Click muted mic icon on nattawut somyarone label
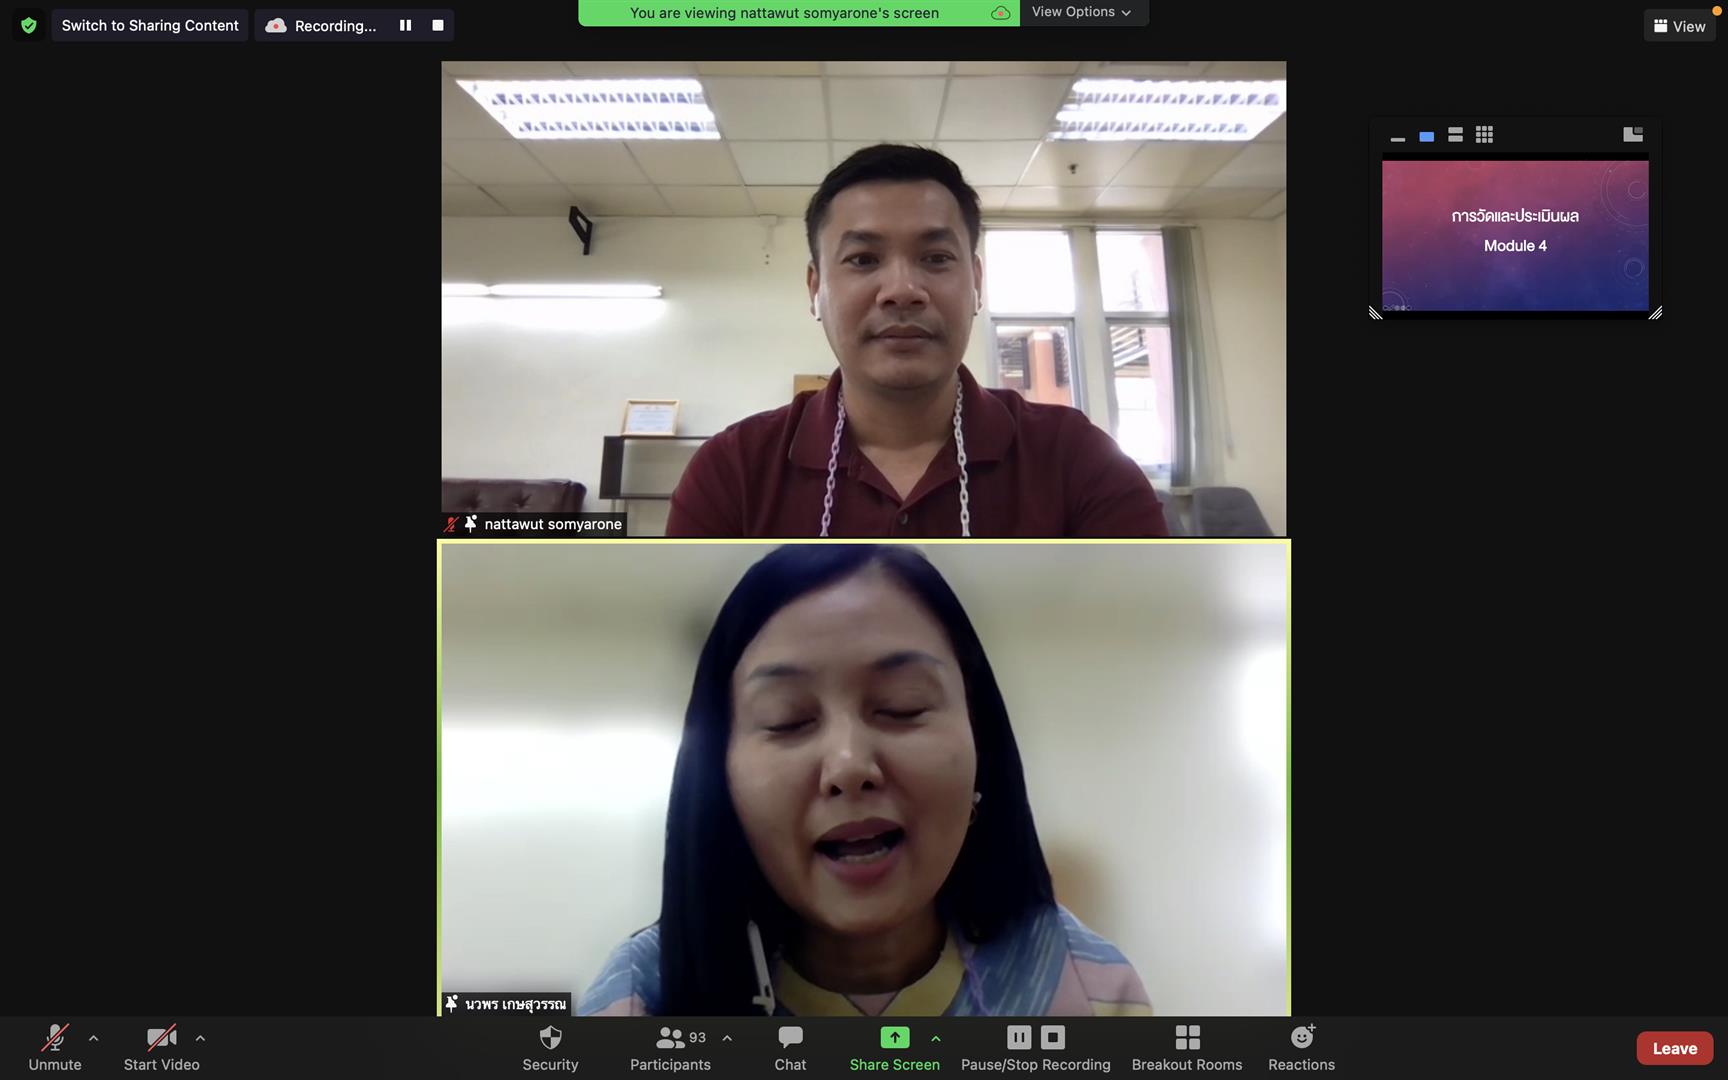 (x=451, y=524)
